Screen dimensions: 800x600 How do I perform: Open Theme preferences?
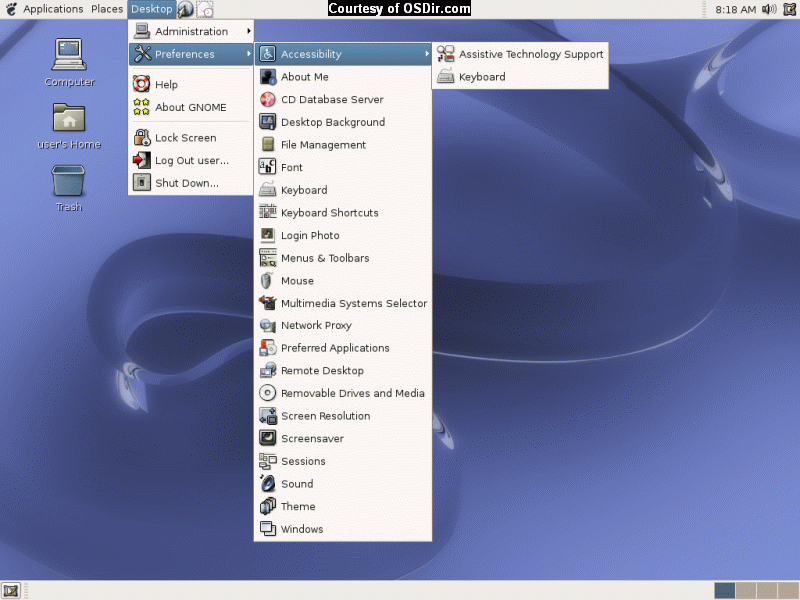pos(343,507)
